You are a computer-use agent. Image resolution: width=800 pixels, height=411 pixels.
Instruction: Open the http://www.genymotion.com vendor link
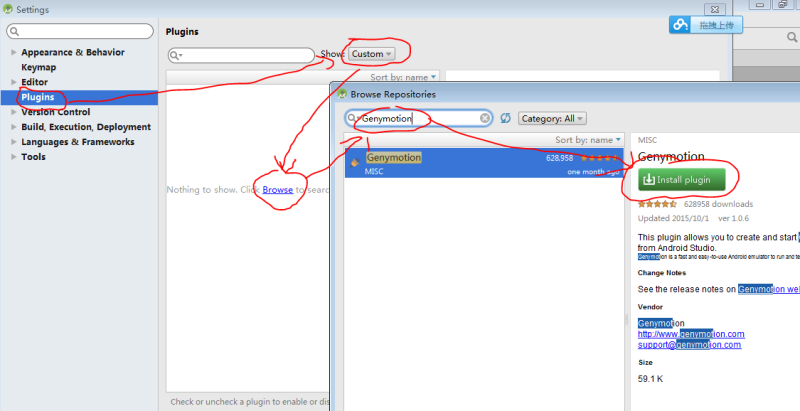[x=691, y=334]
